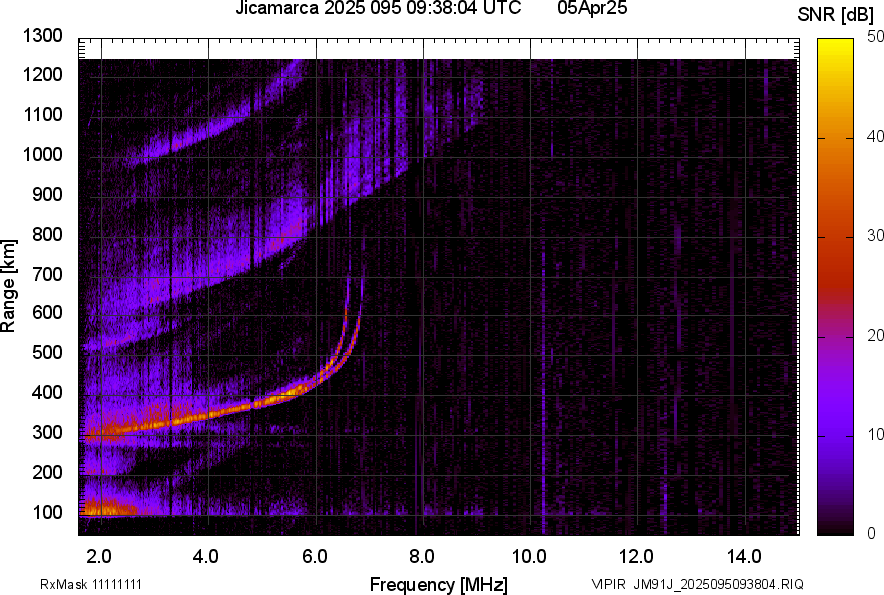The height and width of the screenshot is (595, 884).
Task: Click the frequency tick label '2.0'
Action: (x=99, y=557)
